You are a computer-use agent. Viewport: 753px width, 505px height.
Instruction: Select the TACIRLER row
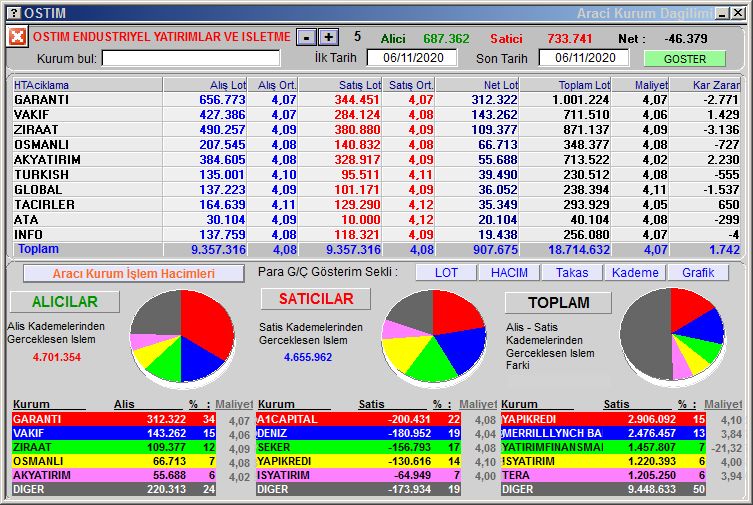point(376,204)
